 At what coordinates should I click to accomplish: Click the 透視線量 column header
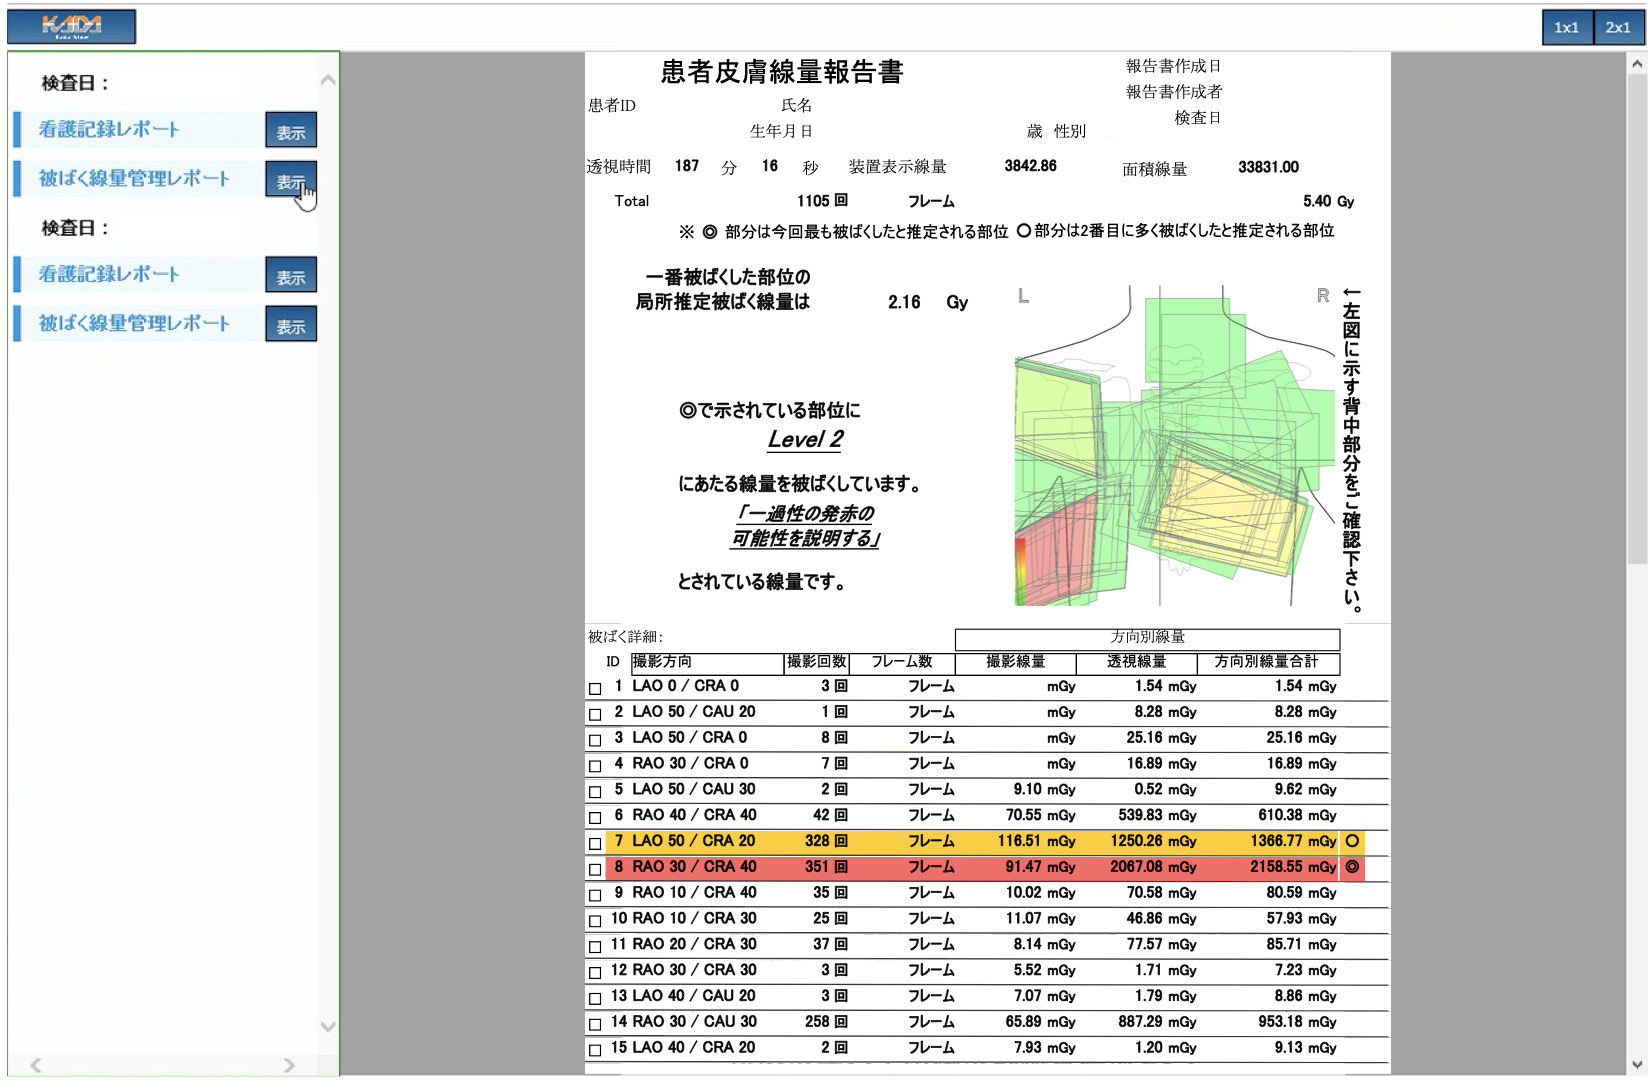1136,662
